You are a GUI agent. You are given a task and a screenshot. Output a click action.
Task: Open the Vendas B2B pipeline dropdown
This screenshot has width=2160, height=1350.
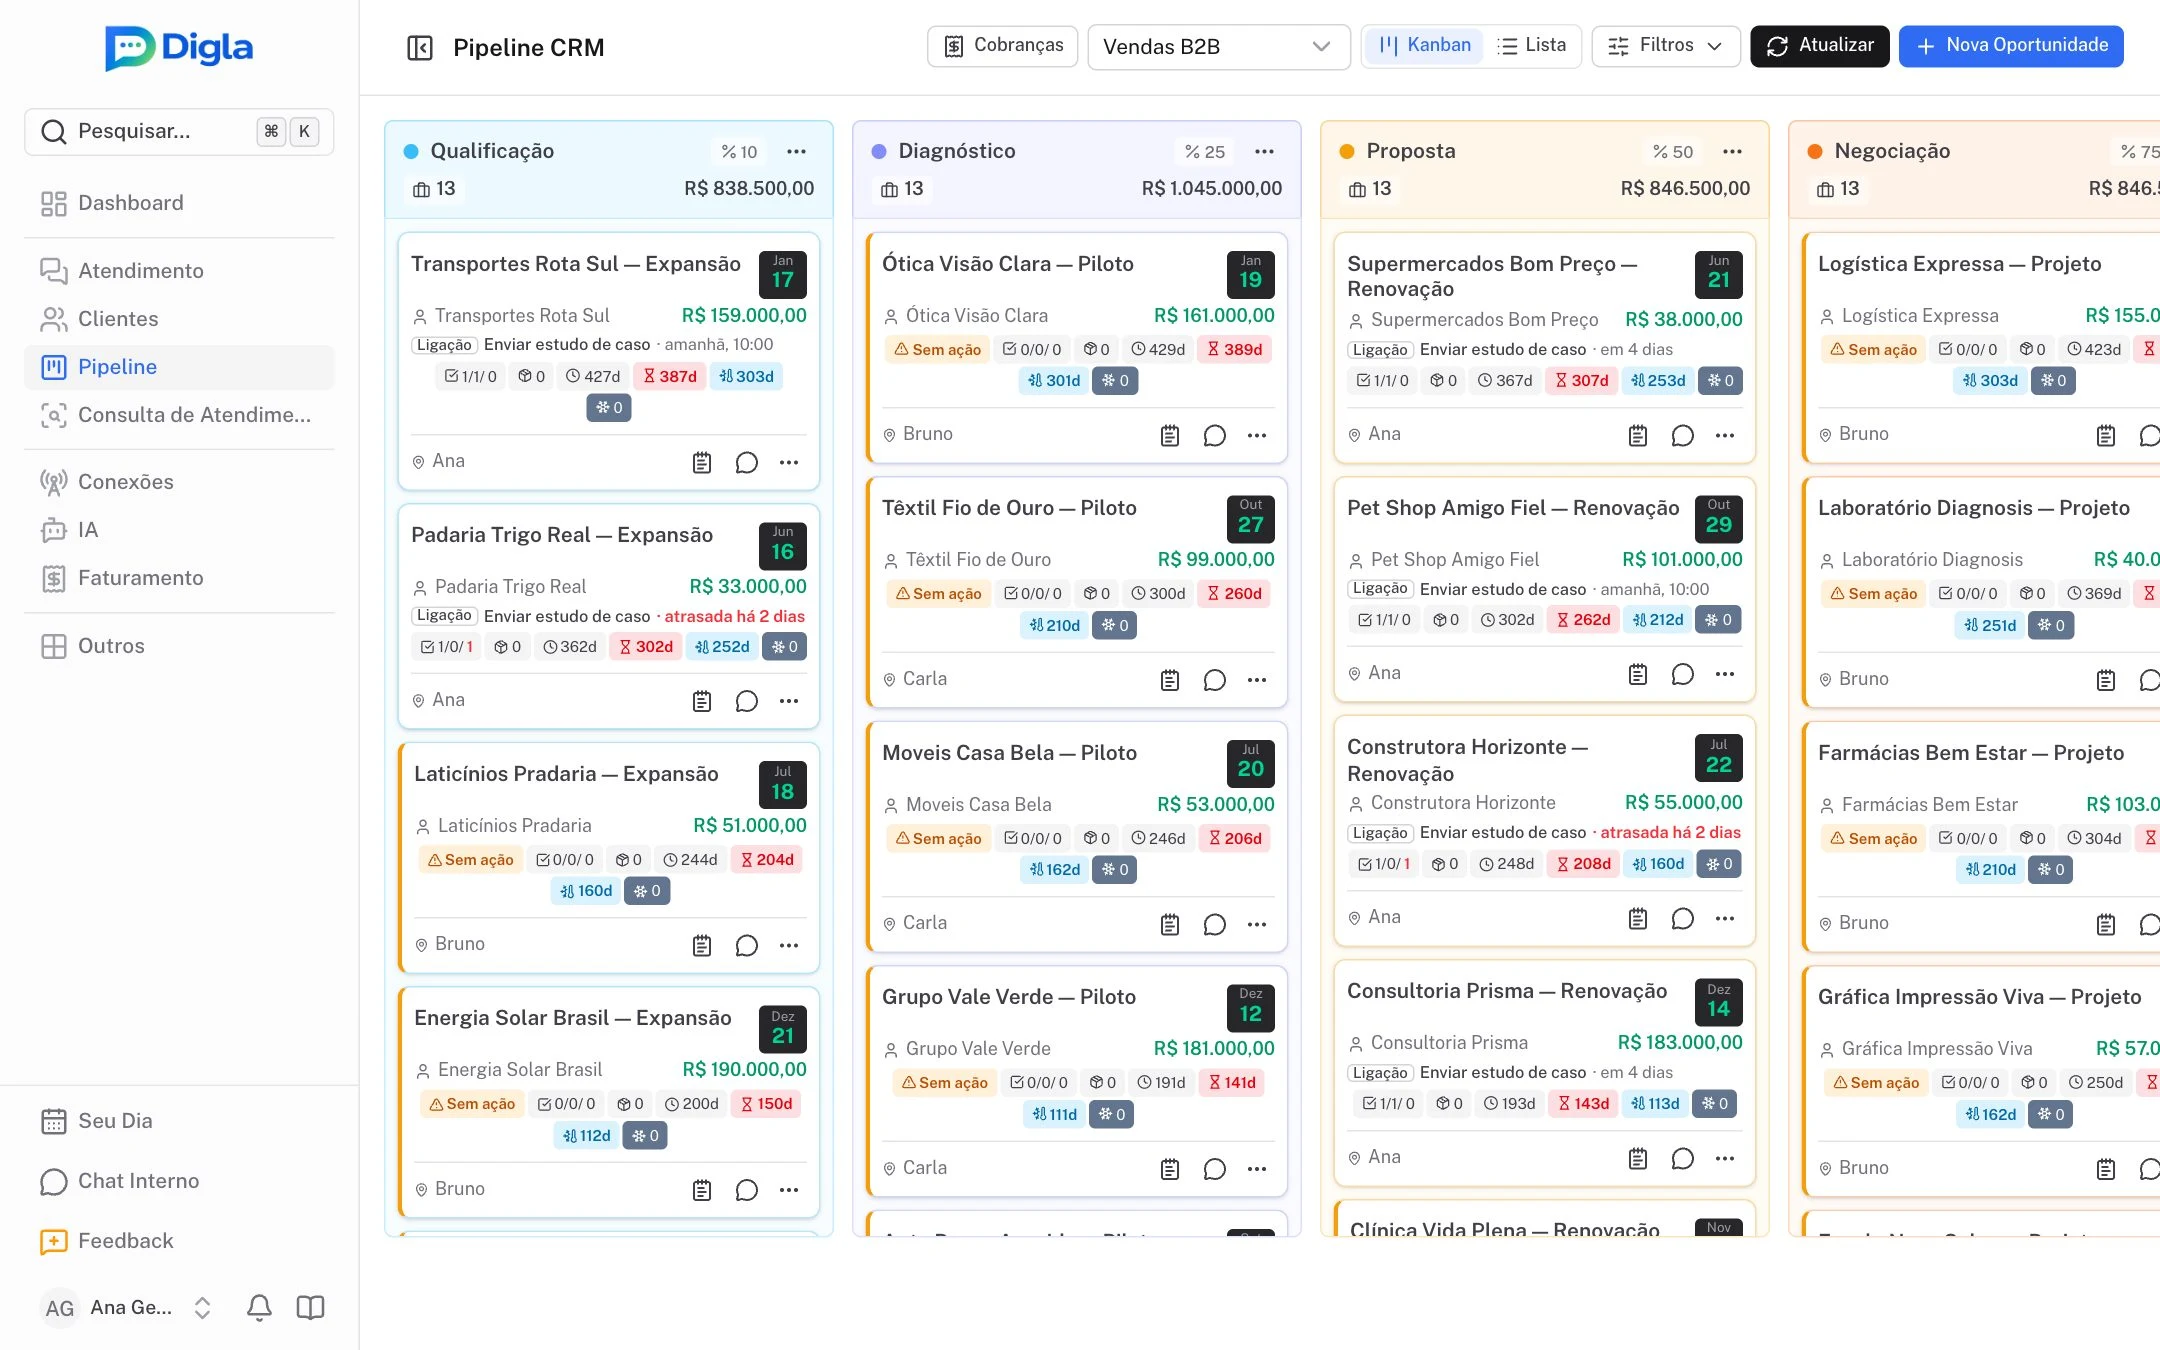[x=1218, y=47]
